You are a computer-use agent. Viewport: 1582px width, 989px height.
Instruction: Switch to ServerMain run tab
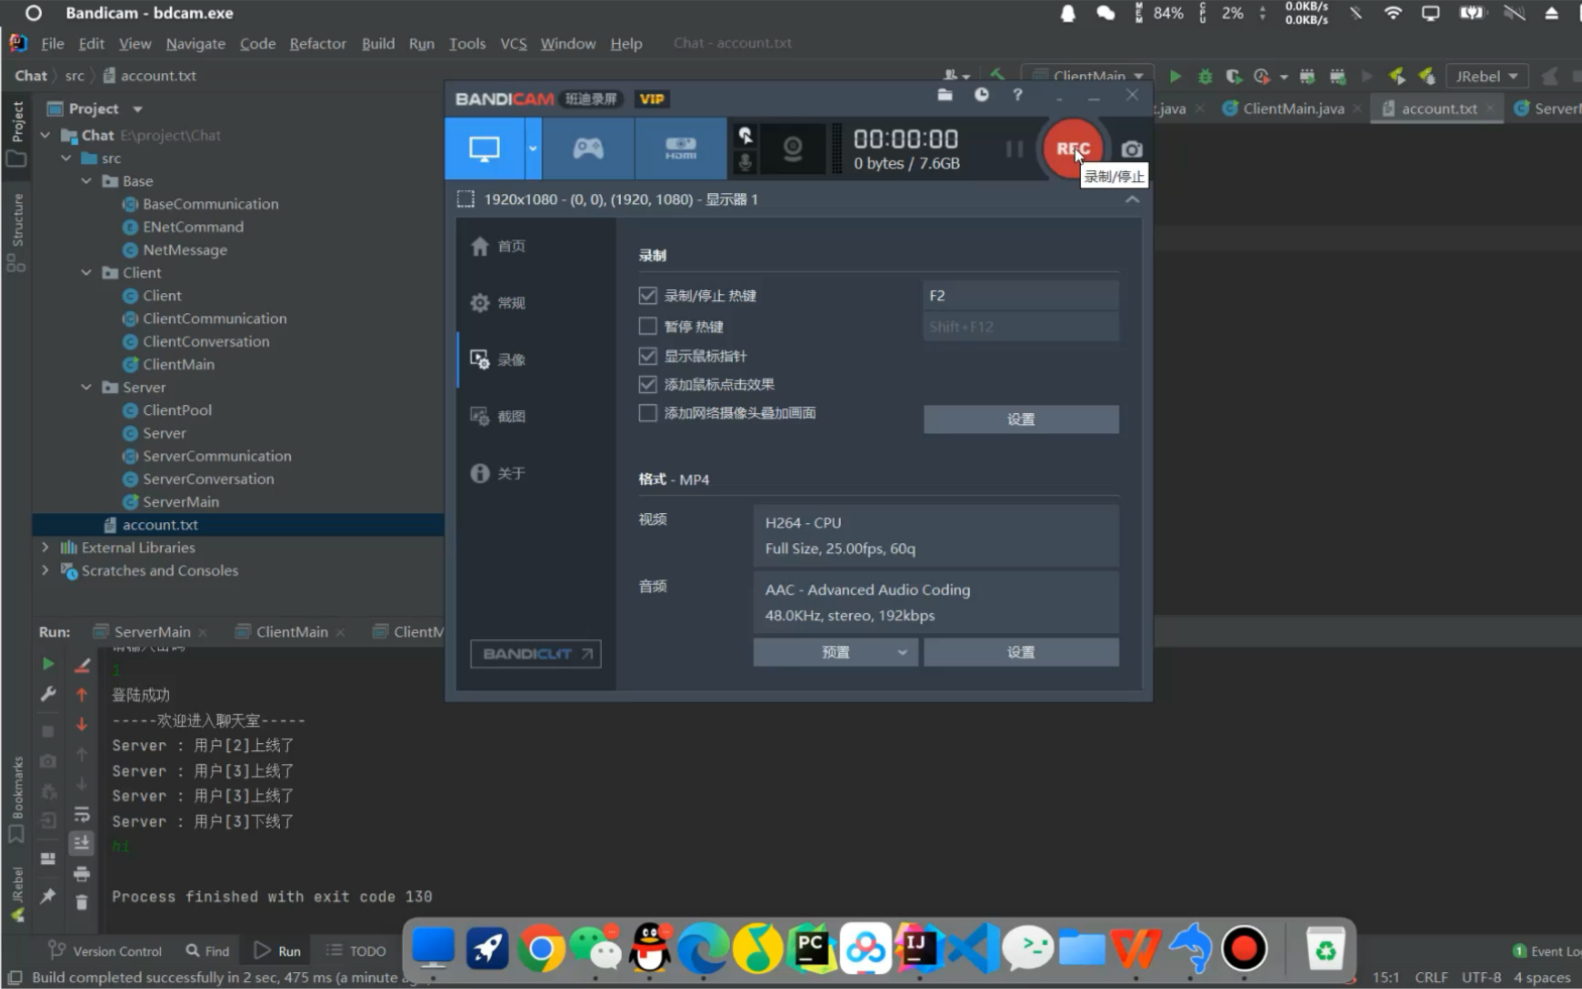tap(152, 632)
